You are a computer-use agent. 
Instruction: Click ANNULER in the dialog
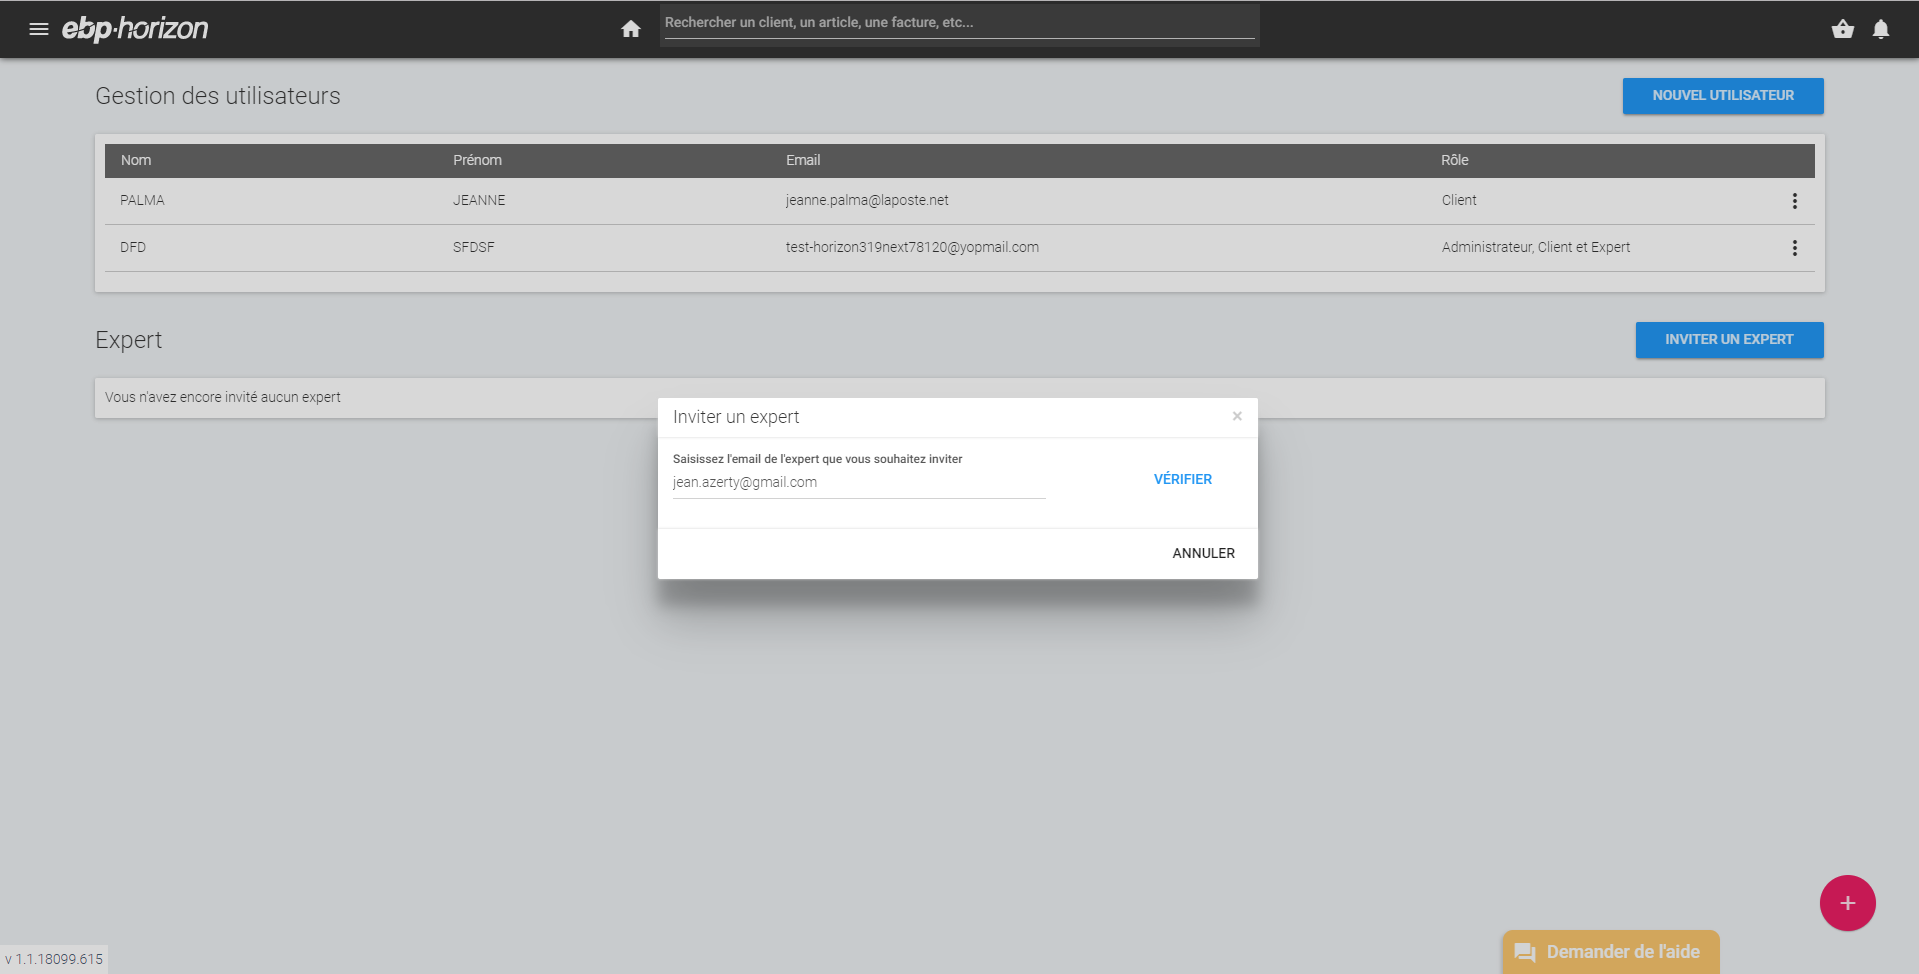(x=1204, y=553)
